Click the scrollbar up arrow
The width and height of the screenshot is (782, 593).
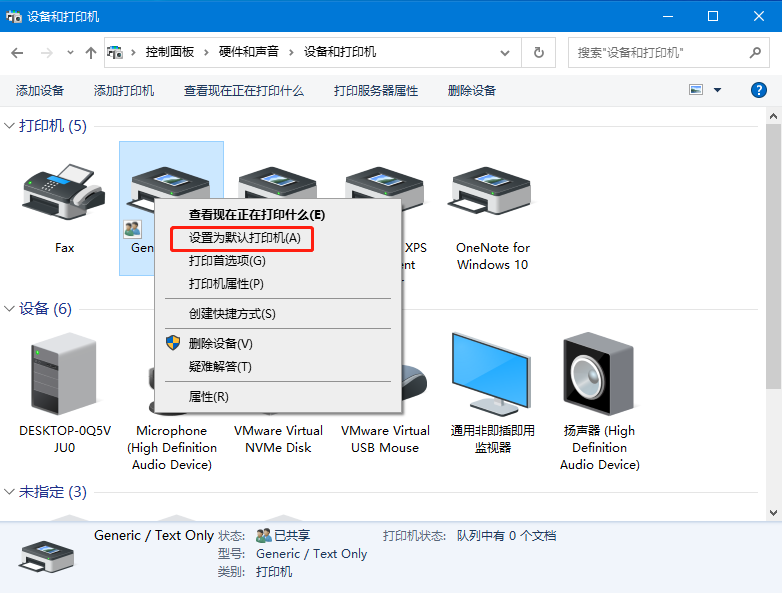tap(774, 116)
